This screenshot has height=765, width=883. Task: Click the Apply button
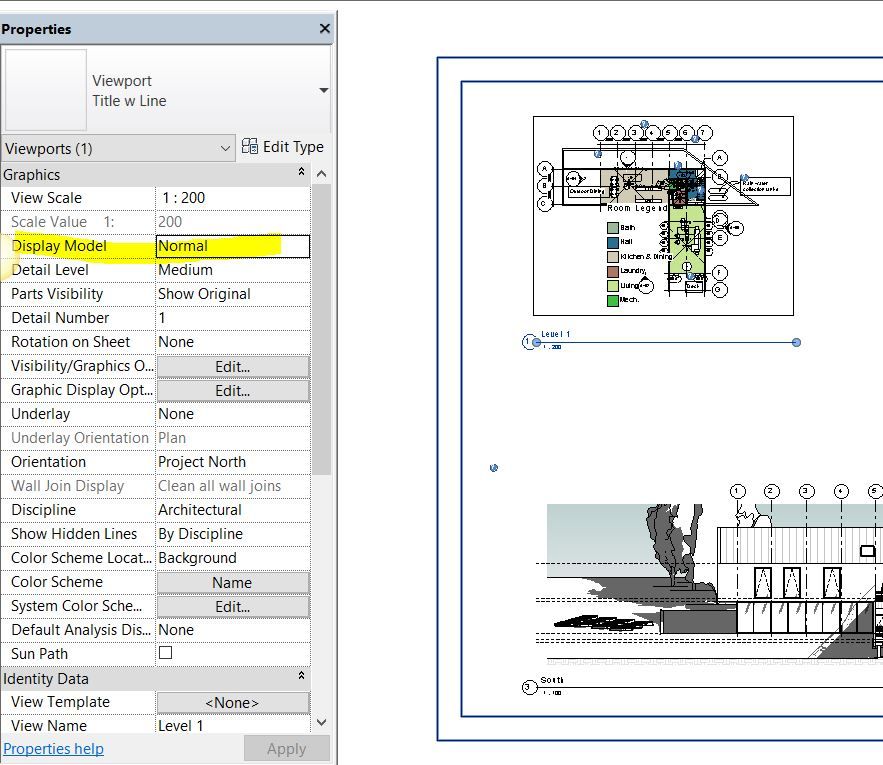point(286,748)
